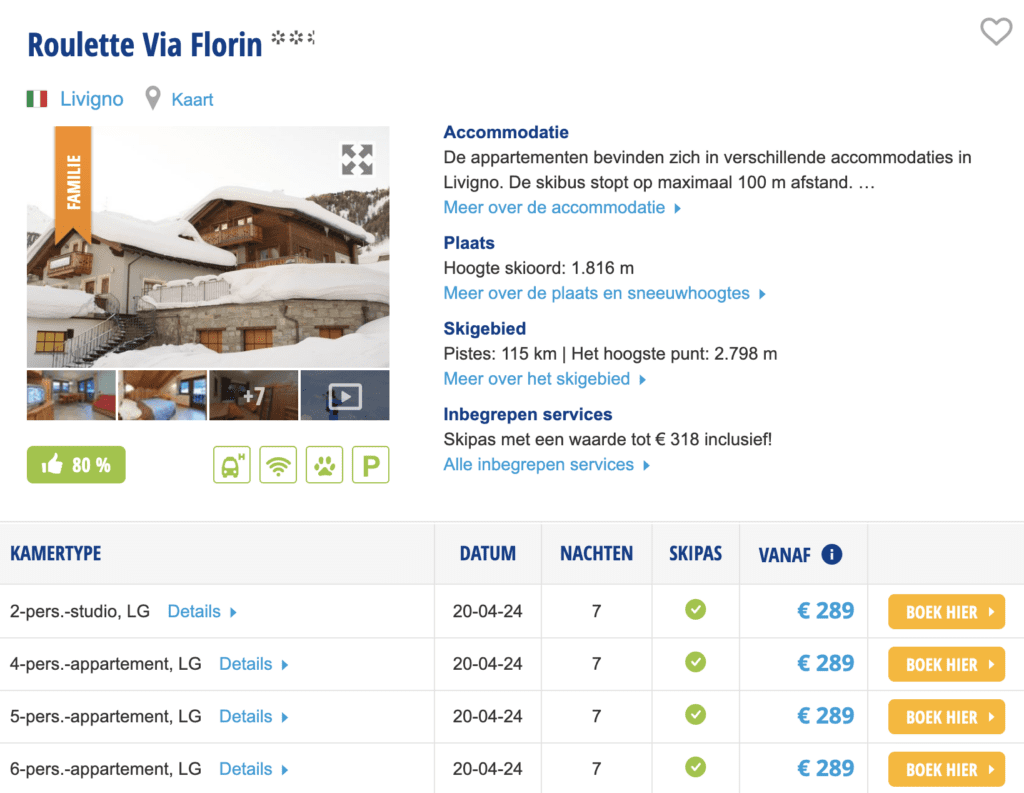Click the ski bus amenity icon
Image resolution: width=1024 pixels, height=793 pixels.
pyautogui.click(x=232, y=465)
